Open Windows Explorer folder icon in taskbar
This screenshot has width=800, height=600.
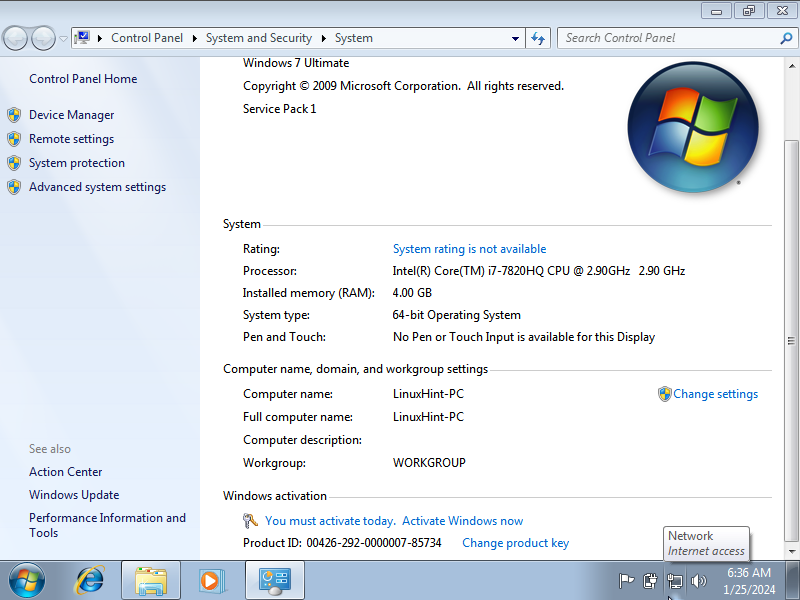pos(151,581)
